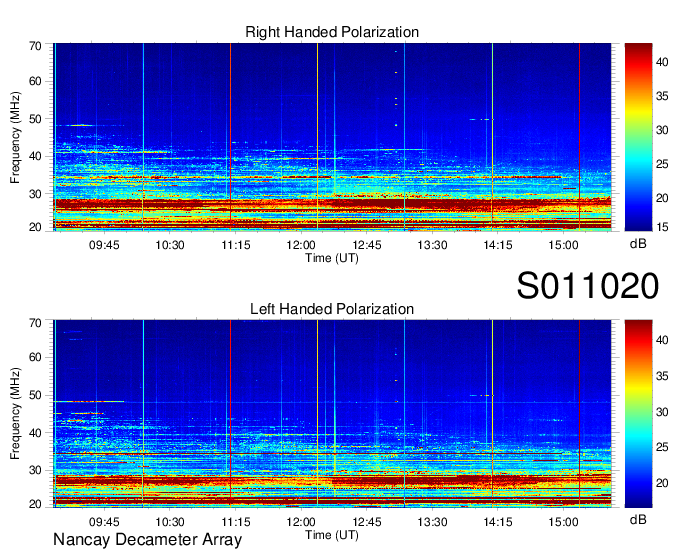
Task: Click 09:45 tick on Right Handed time axis
Action: [x=104, y=245]
